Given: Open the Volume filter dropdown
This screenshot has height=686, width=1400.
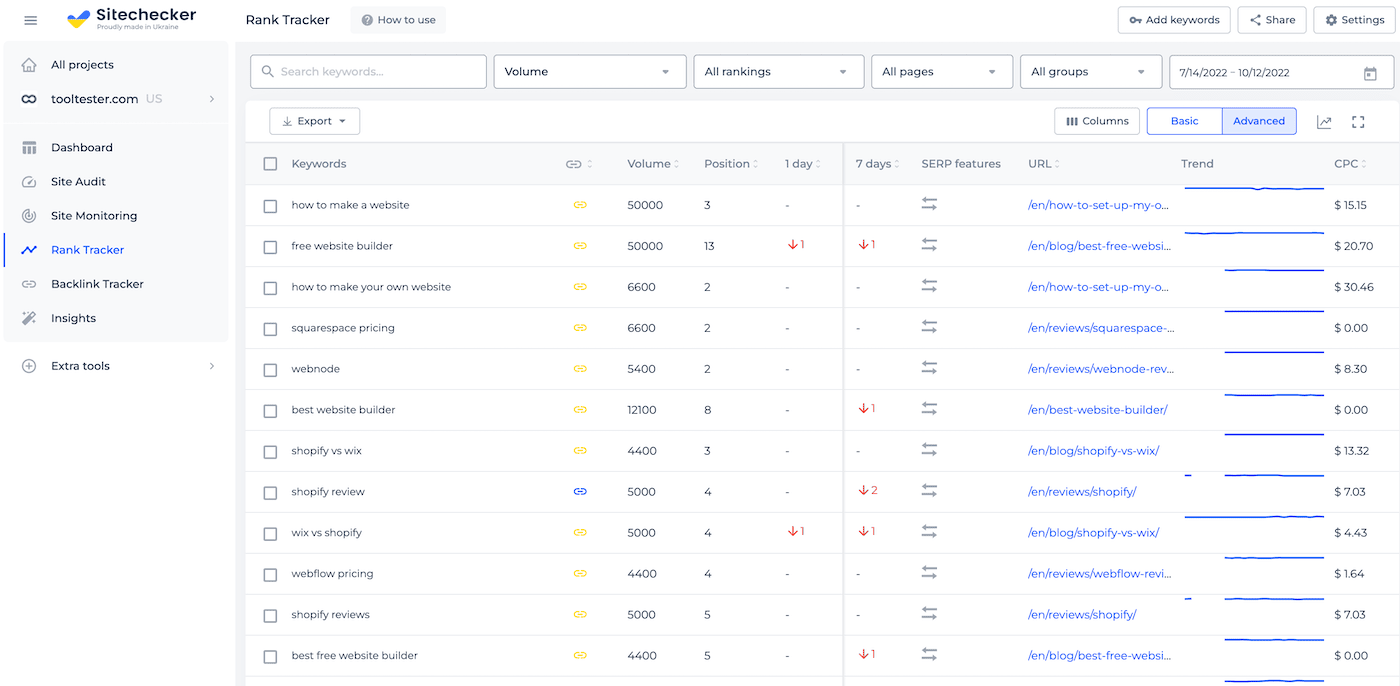Looking at the screenshot, I should [590, 72].
